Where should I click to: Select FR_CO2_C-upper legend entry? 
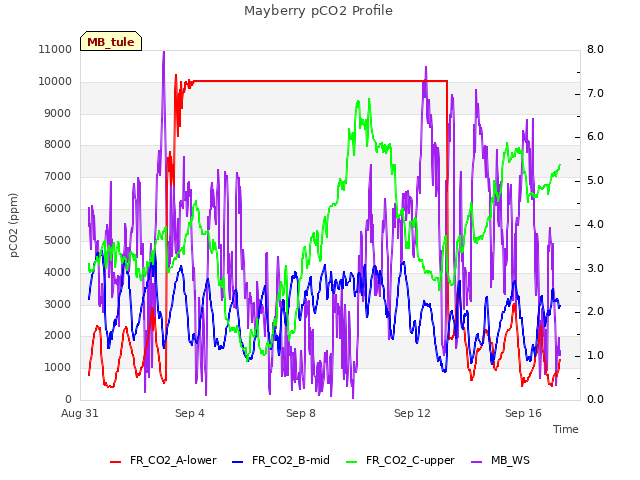(400, 460)
